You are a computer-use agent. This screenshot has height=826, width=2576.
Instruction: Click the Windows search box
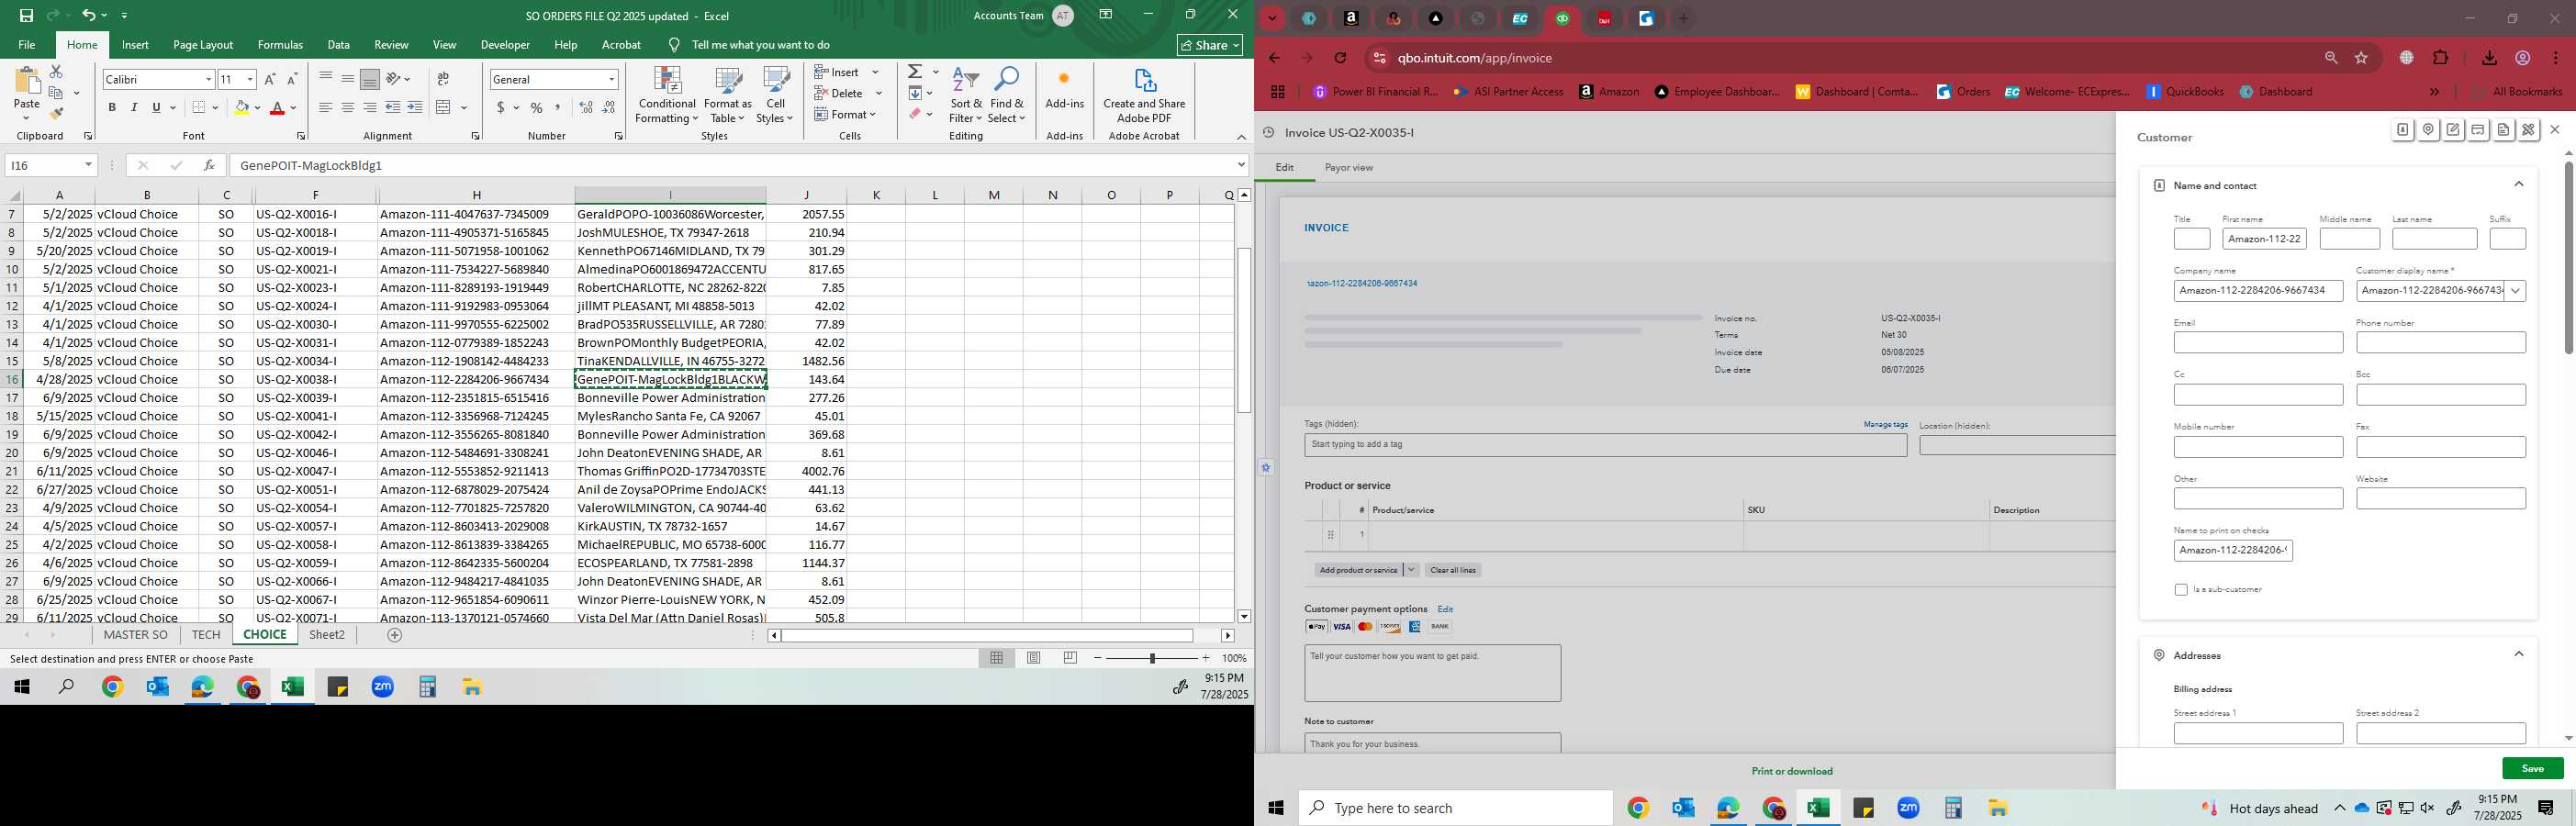(x=1455, y=808)
